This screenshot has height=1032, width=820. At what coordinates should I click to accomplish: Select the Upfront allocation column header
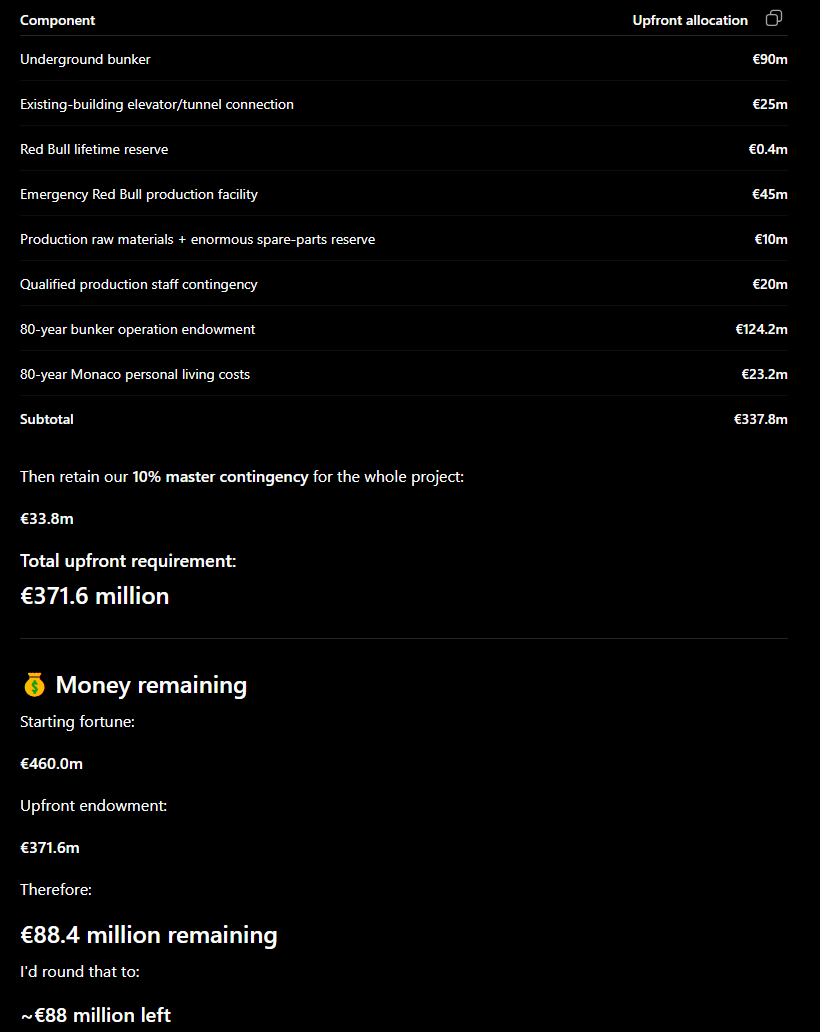click(690, 20)
